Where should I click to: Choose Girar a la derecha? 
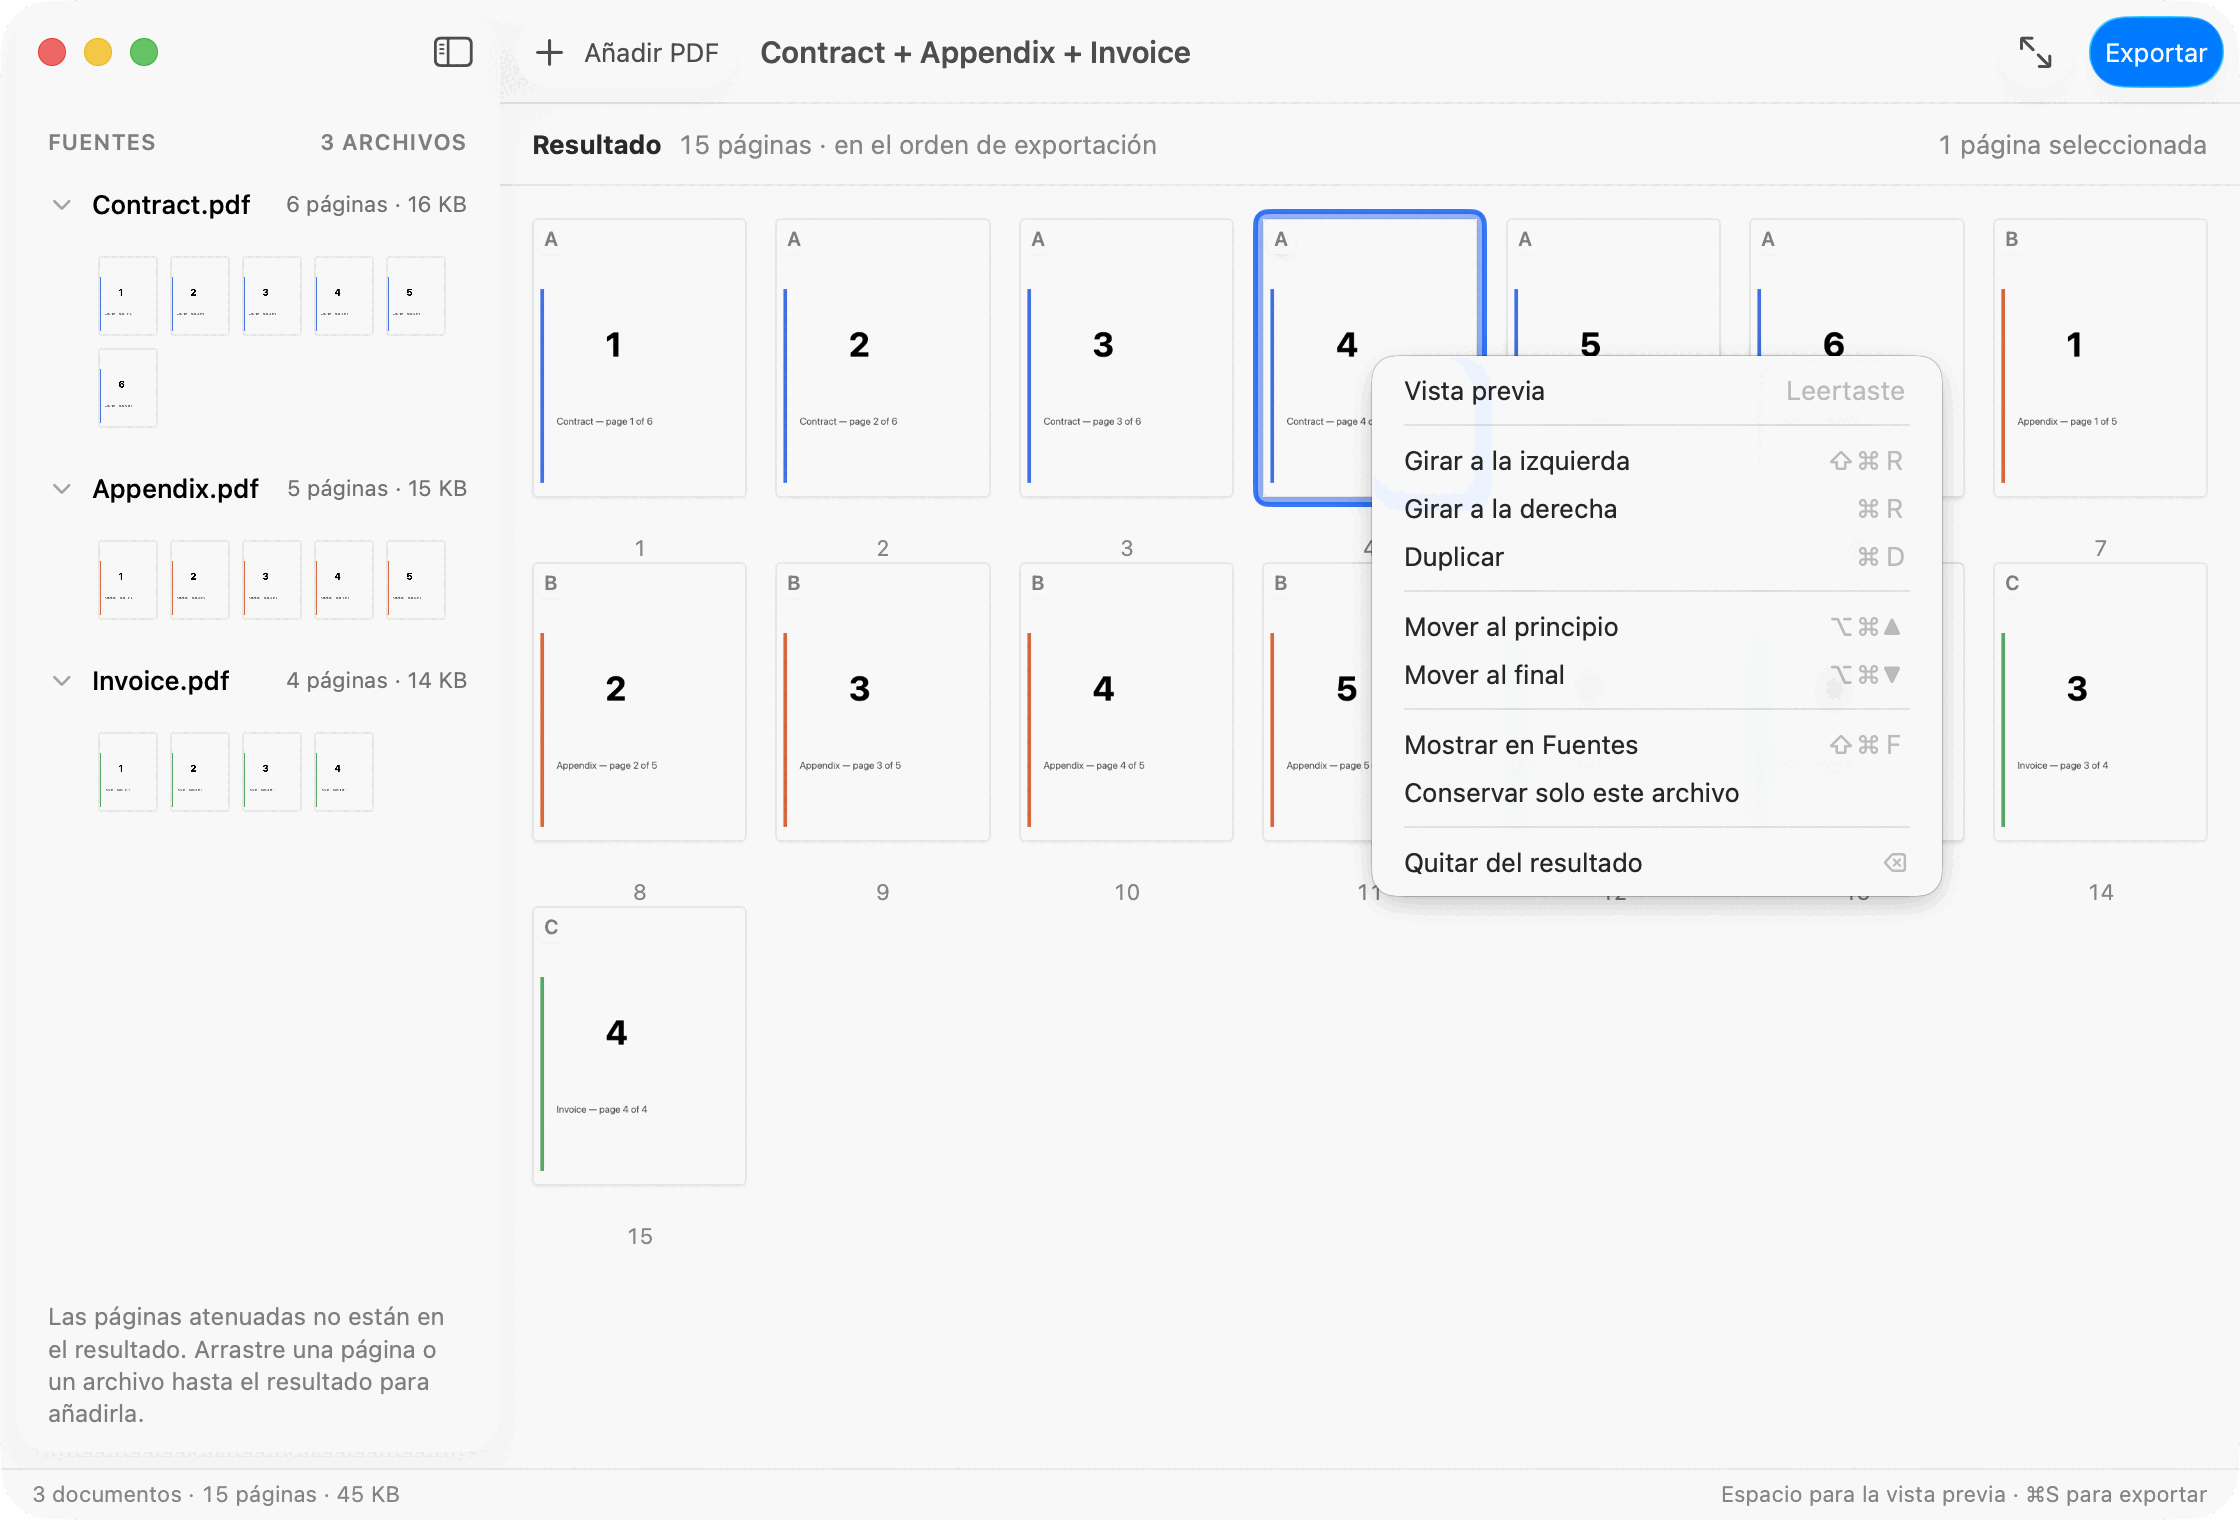tap(1656, 509)
